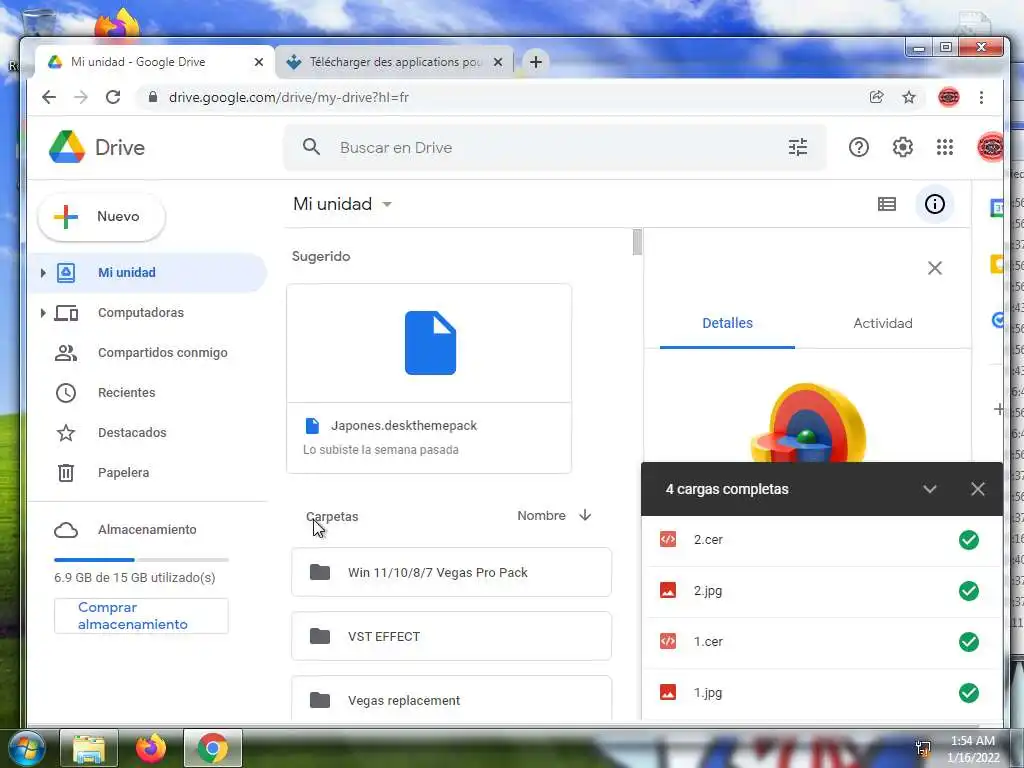
Task: Open the Win 11/10/8/7 Vegas Pro Pack folder
Action: coord(451,573)
